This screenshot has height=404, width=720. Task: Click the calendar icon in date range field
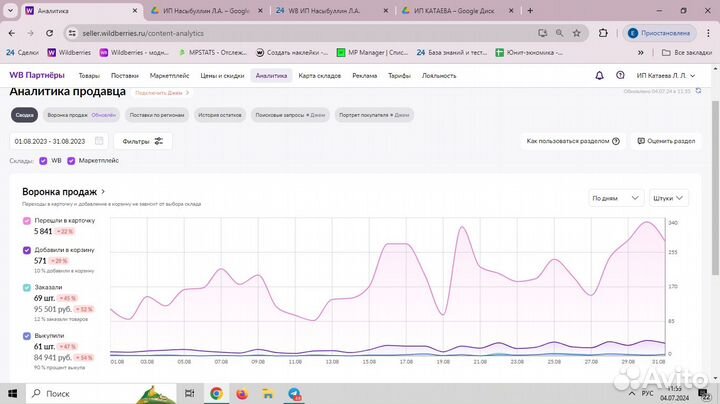click(x=99, y=141)
